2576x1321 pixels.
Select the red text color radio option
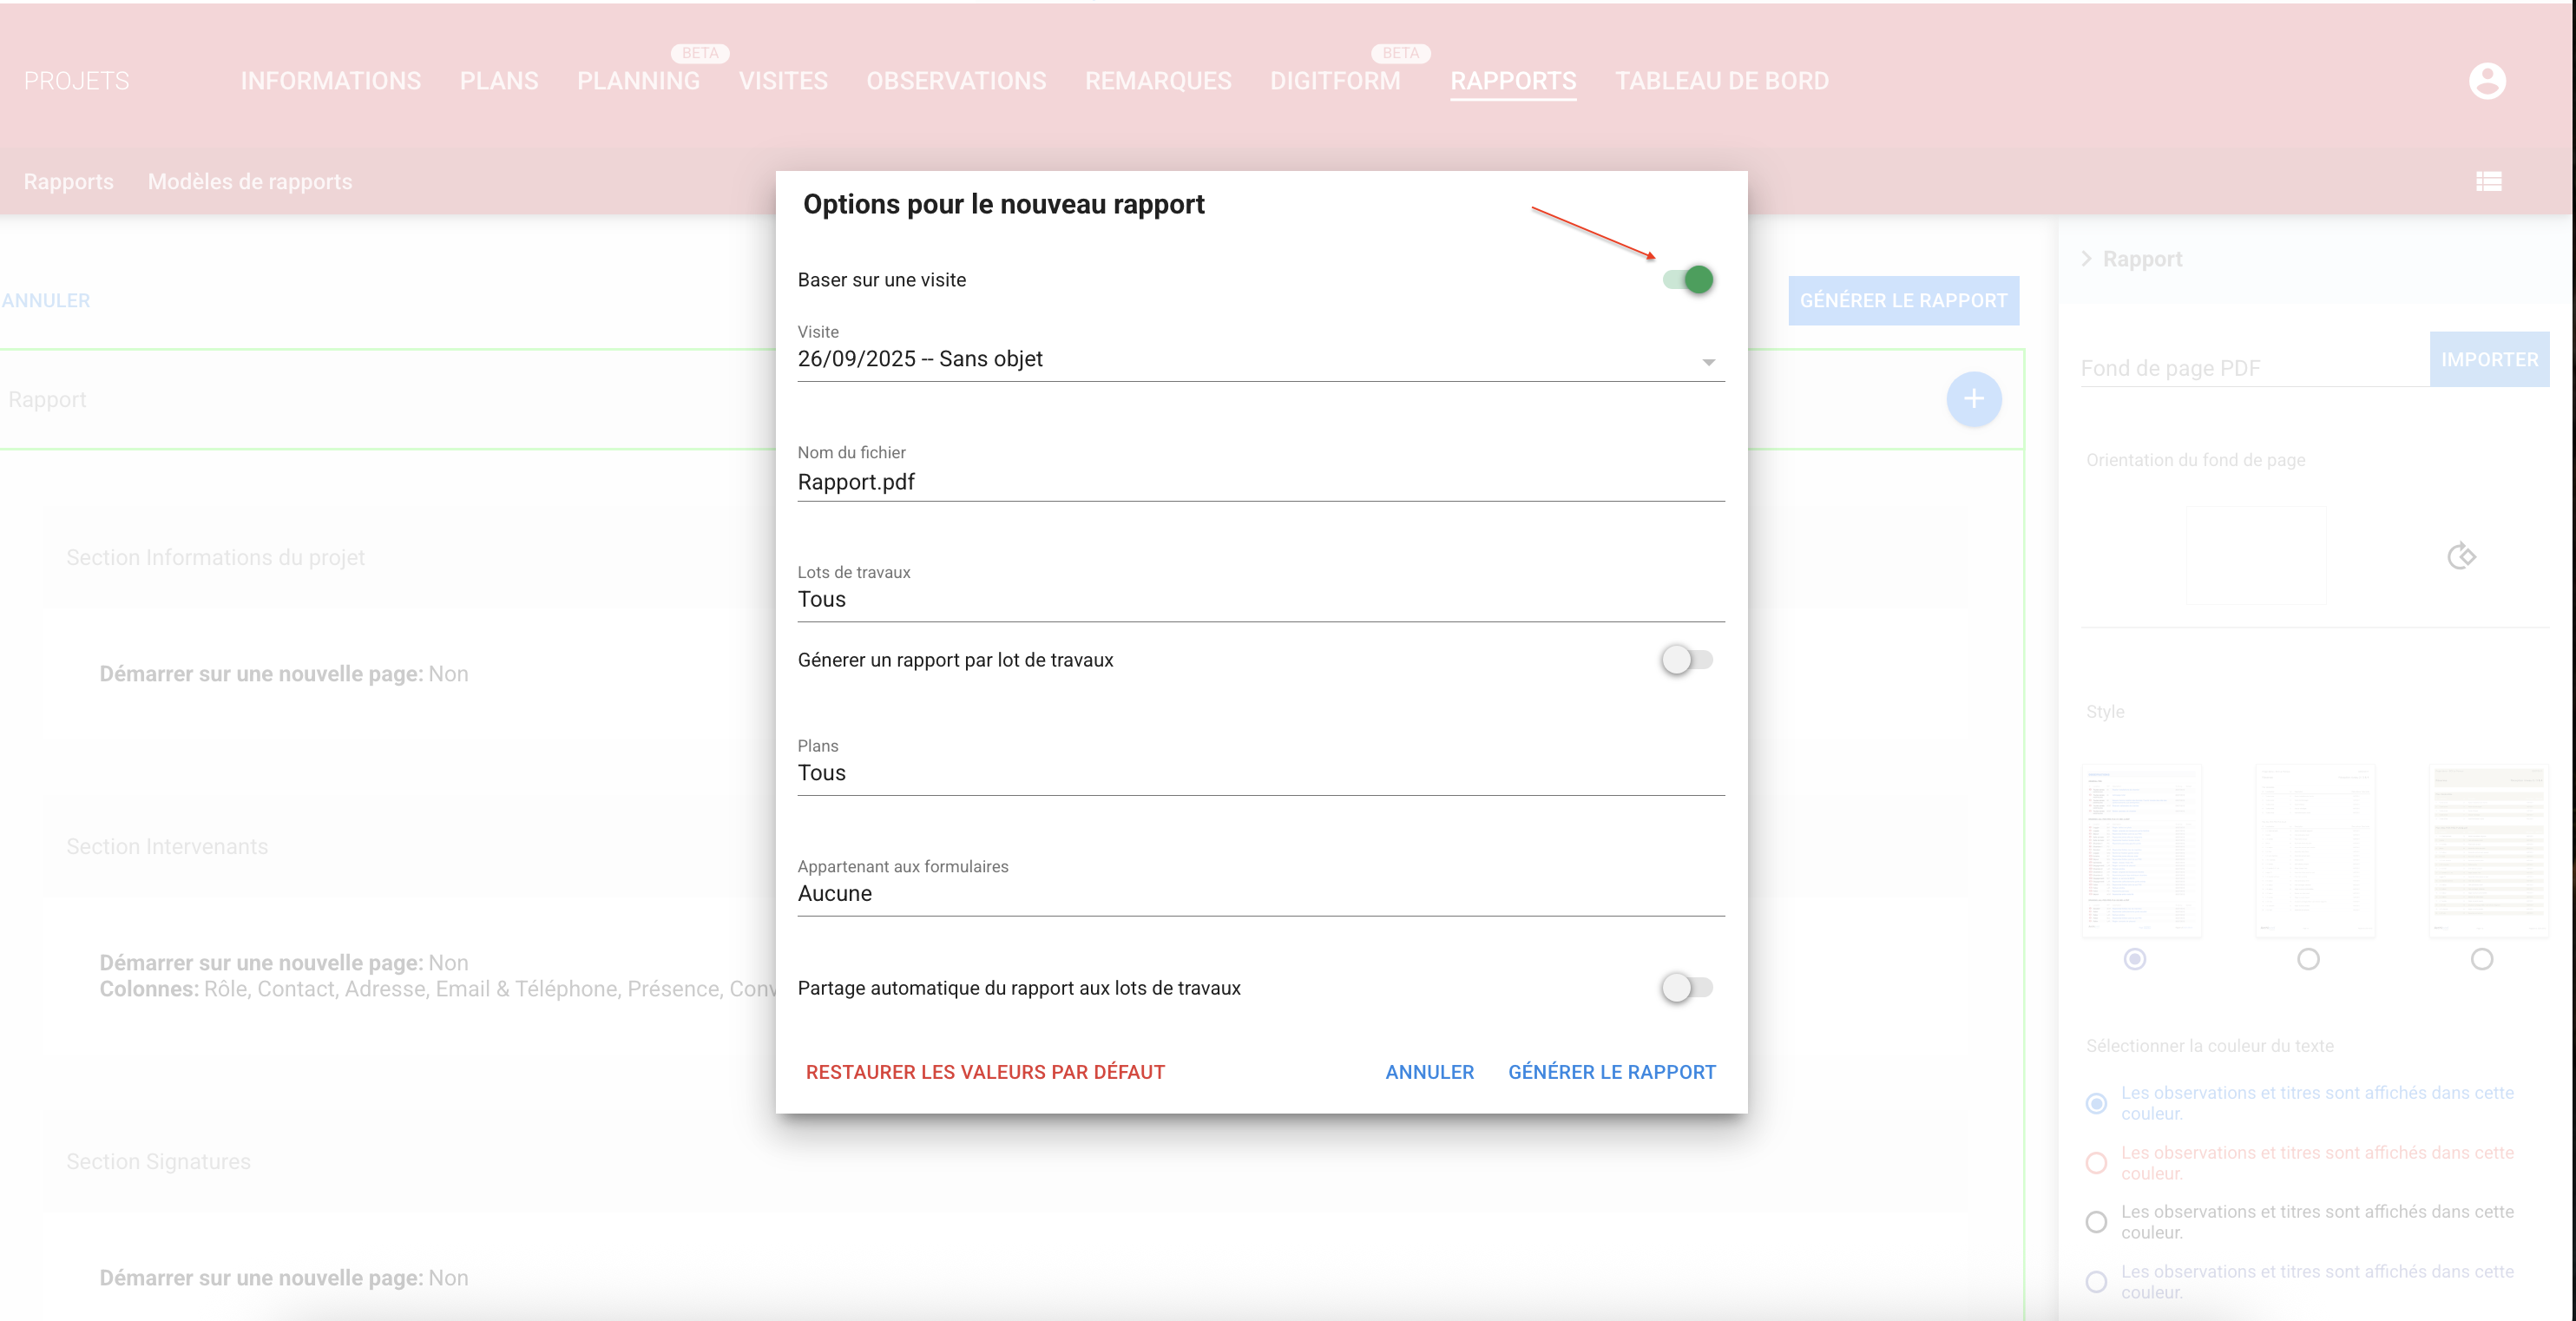[2096, 1163]
